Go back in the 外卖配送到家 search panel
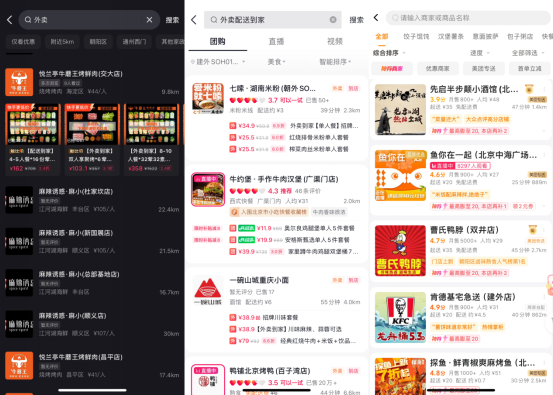The height and width of the screenshot is (395, 553). click(x=194, y=20)
